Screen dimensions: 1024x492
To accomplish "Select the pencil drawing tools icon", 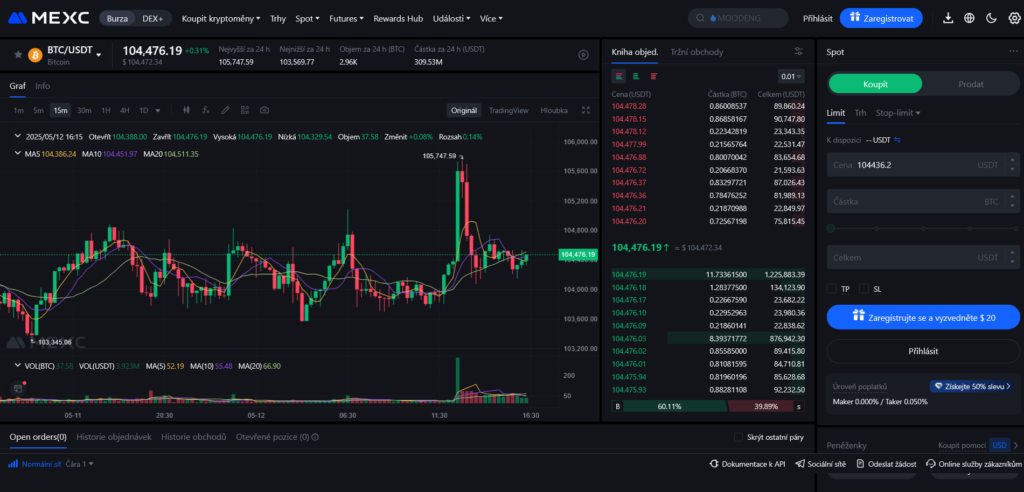I will point(225,110).
